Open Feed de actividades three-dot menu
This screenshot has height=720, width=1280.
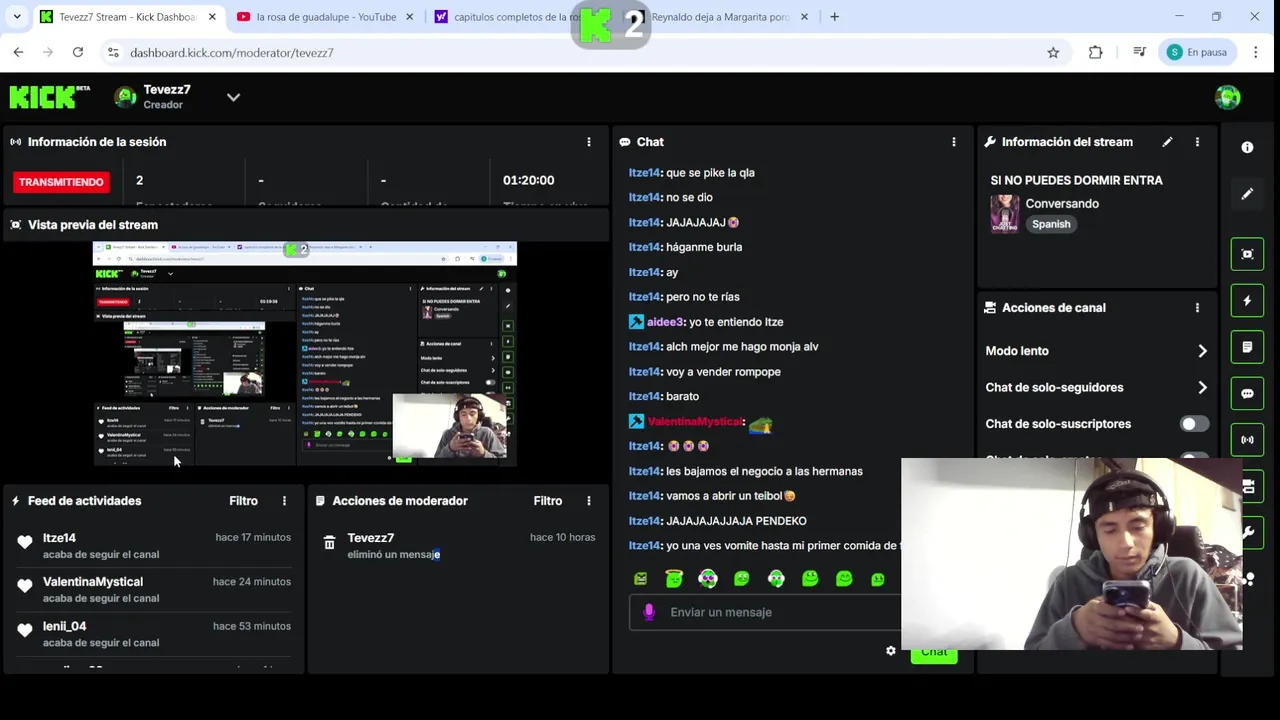284,501
